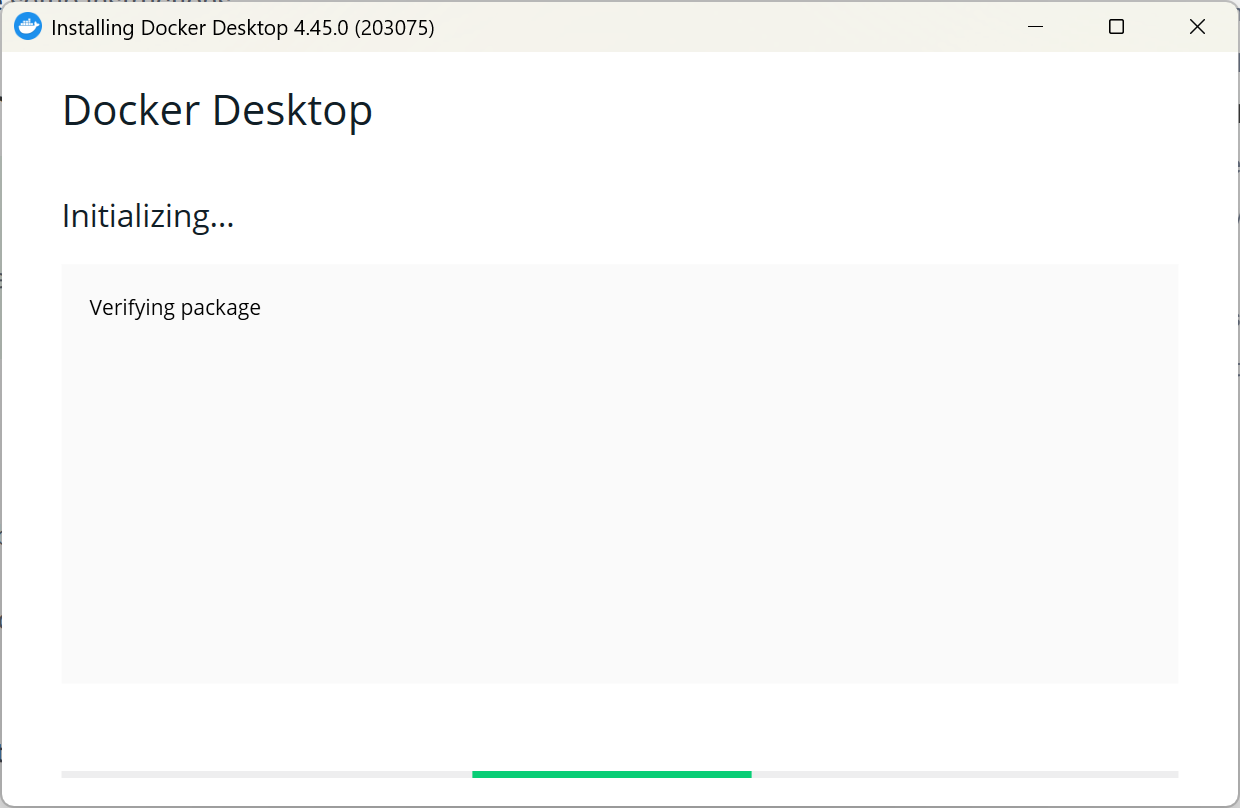Click the Docker whale icon in title bar
1240x808 pixels.
click(x=28, y=27)
